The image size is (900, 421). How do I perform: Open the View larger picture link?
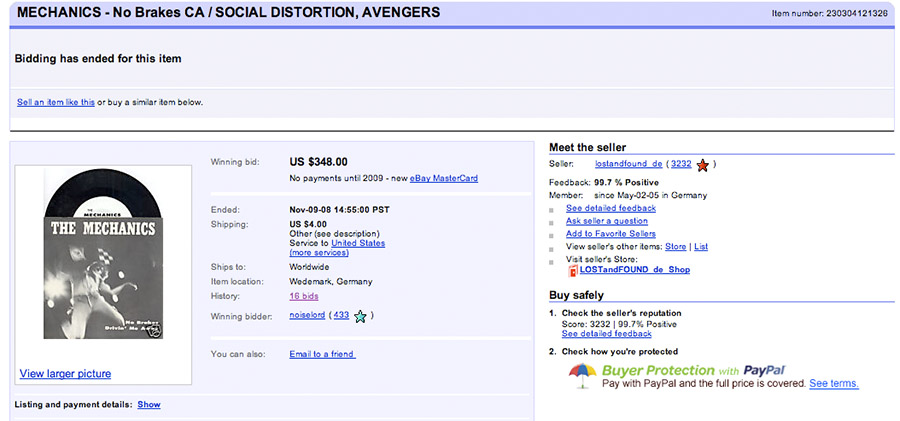pyautogui.click(x=65, y=374)
